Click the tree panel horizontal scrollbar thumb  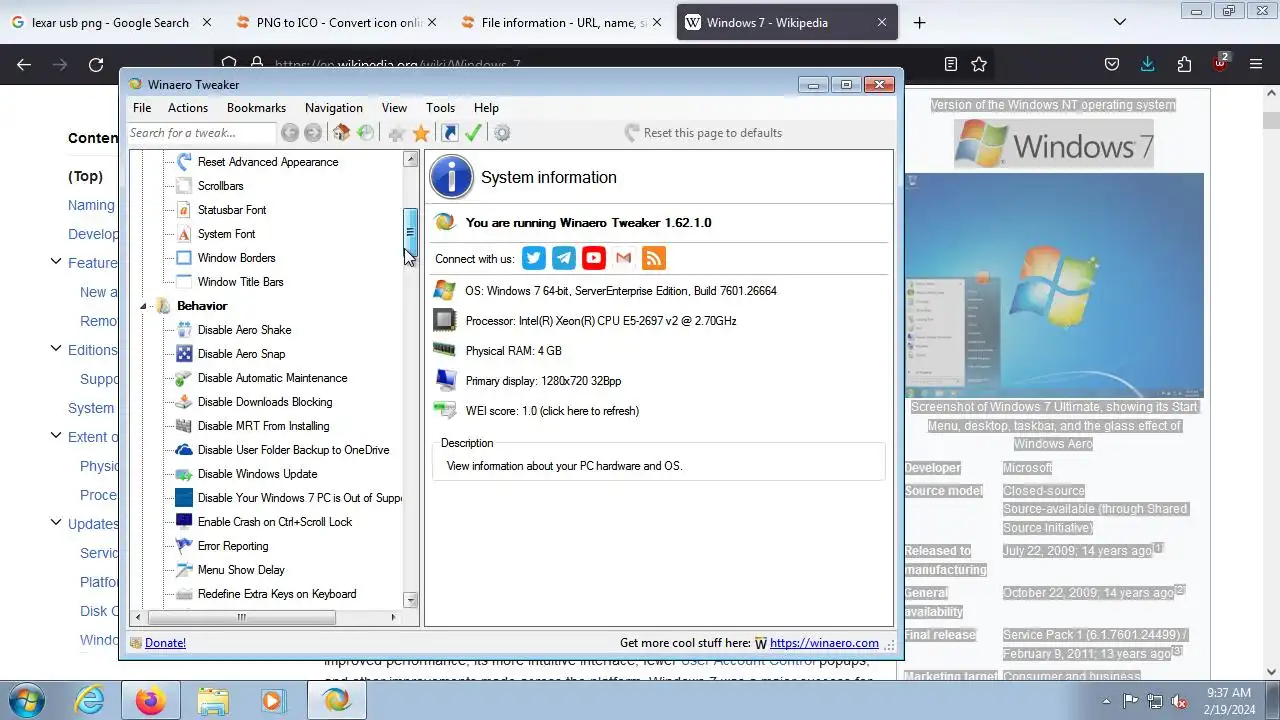[x=241, y=618]
